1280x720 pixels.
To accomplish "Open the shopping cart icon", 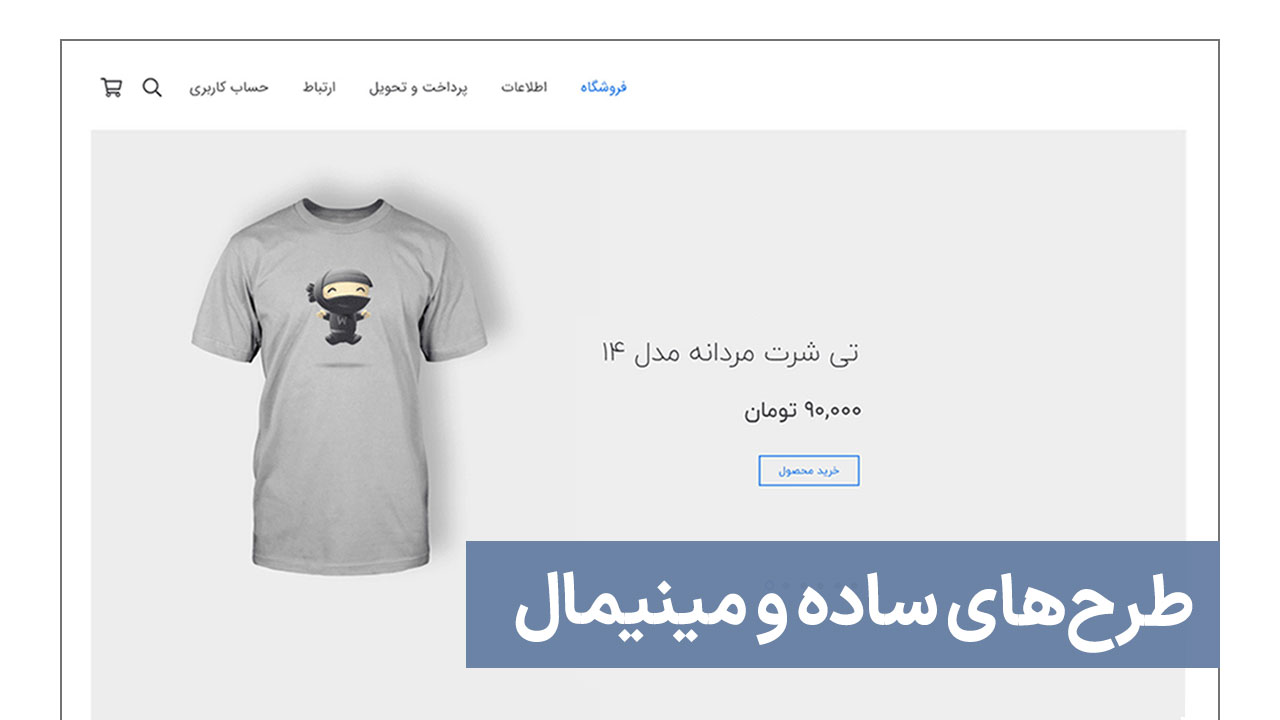I will (111, 87).
